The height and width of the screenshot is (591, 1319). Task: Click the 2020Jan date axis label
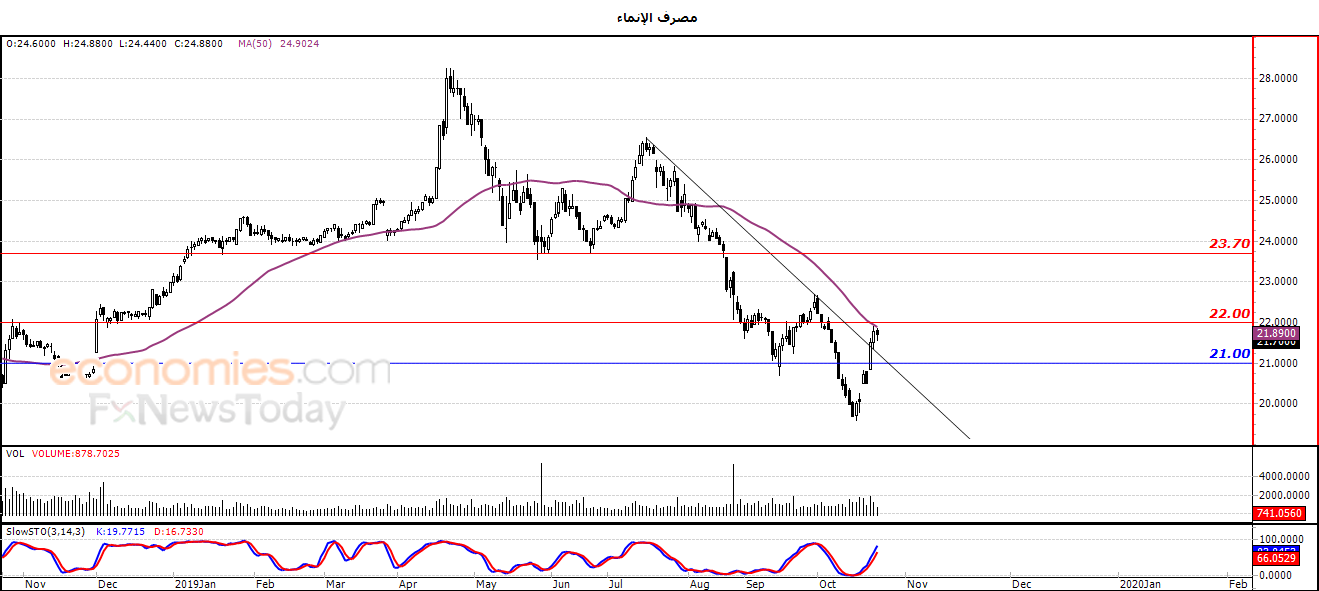pyautogui.click(x=1140, y=583)
